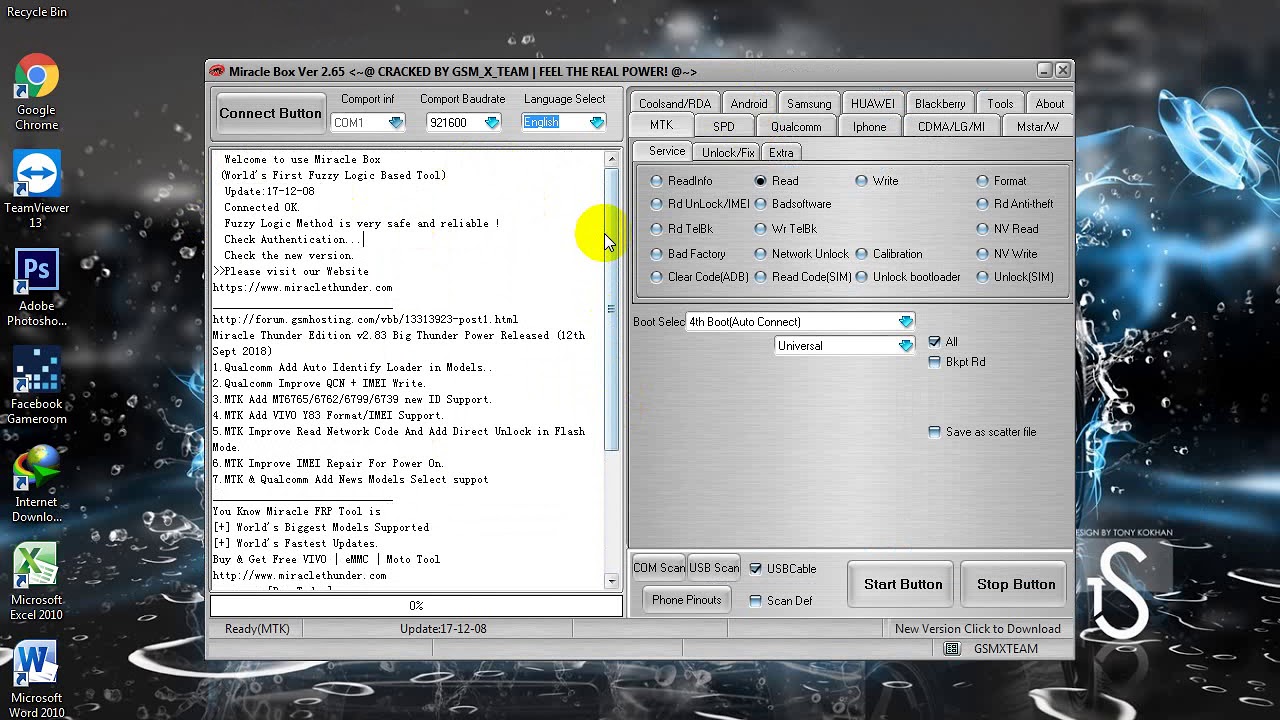Open Internet Download Manager desktop icon

click(36, 484)
